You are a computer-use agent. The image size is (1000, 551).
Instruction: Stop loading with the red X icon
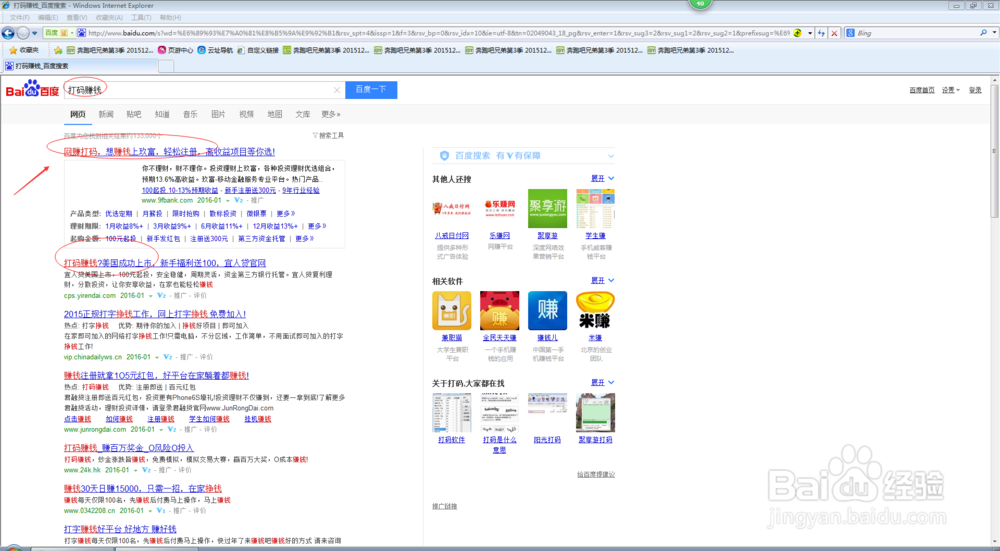coord(834,33)
